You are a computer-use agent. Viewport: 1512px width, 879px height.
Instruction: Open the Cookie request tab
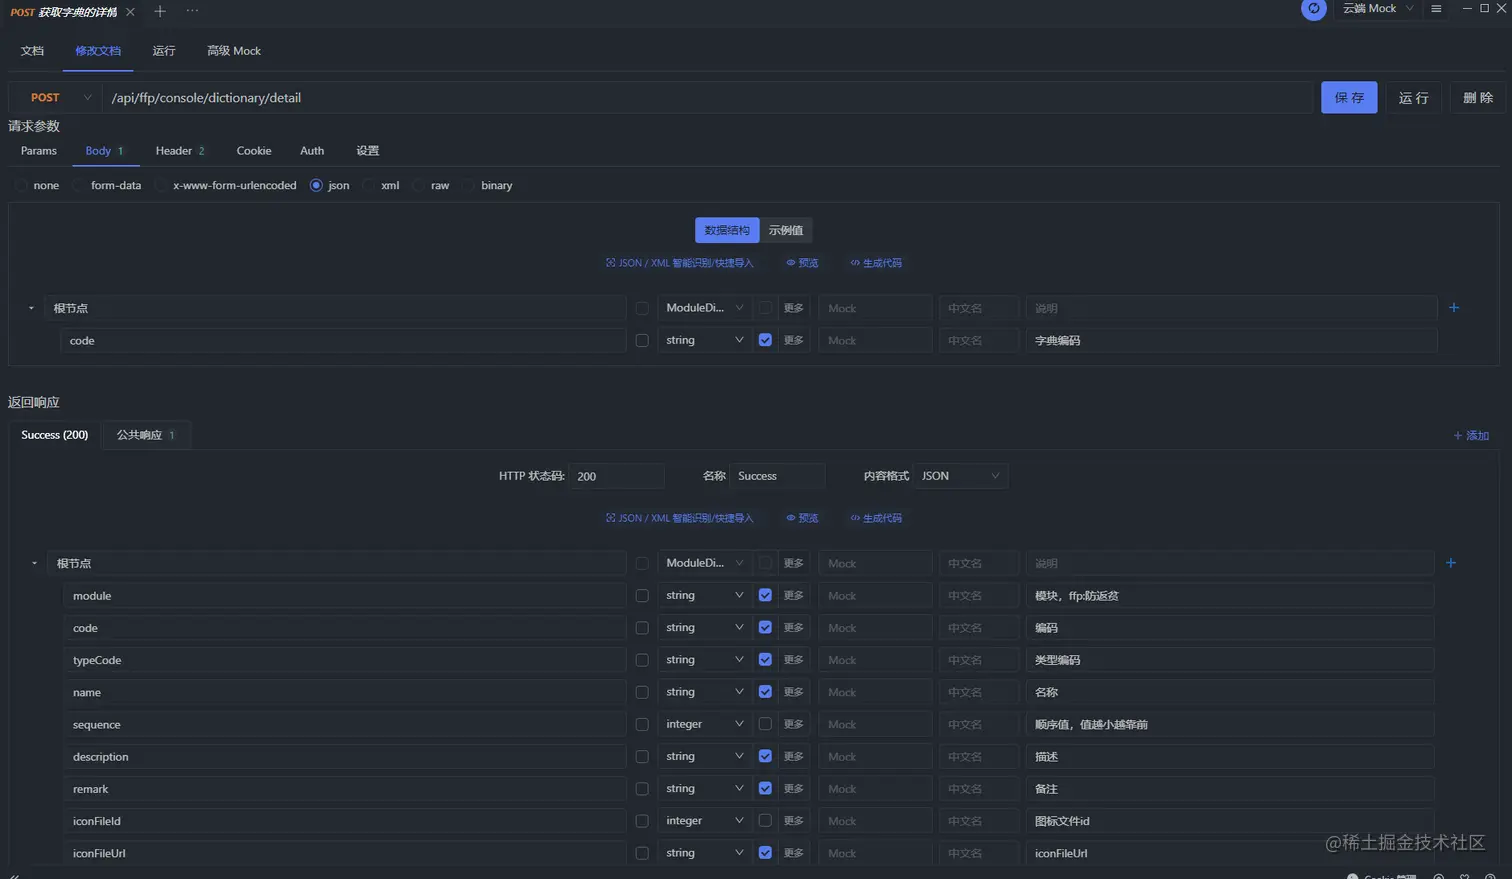coord(254,151)
